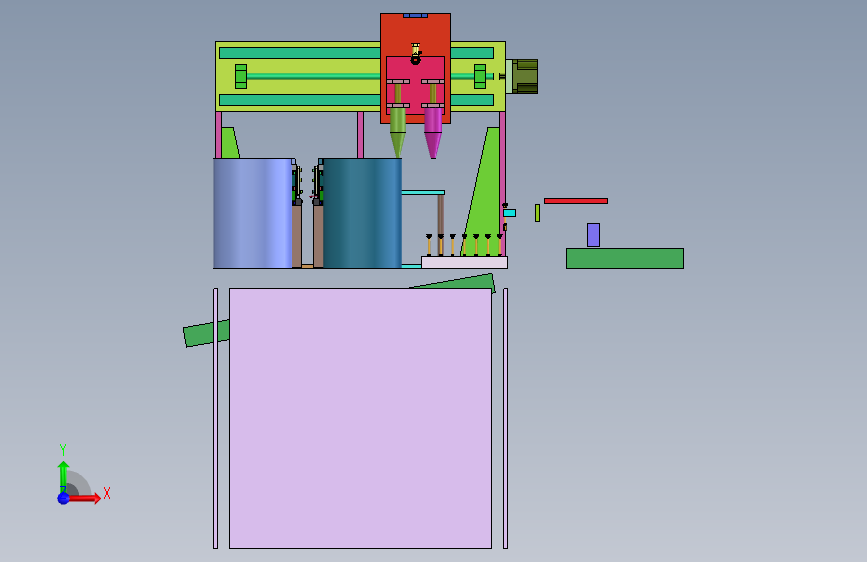Select the periwinkle blue cylinder tank
Image resolution: width=867 pixels, height=562 pixels.
click(x=253, y=214)
